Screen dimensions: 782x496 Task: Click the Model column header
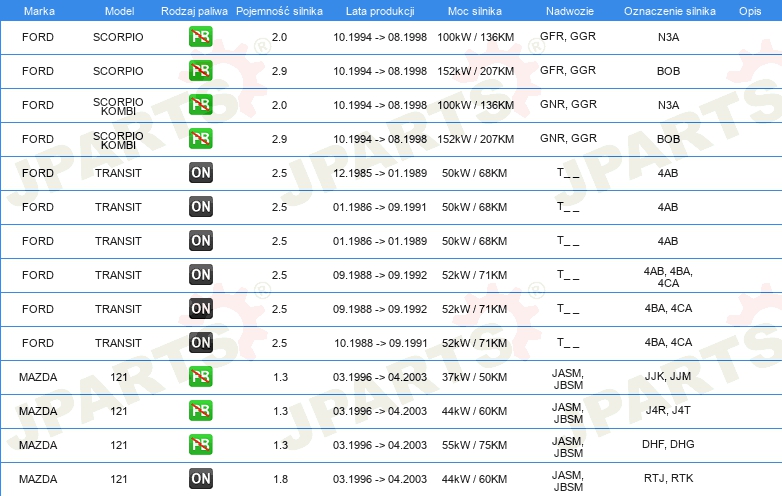(119, 11)
